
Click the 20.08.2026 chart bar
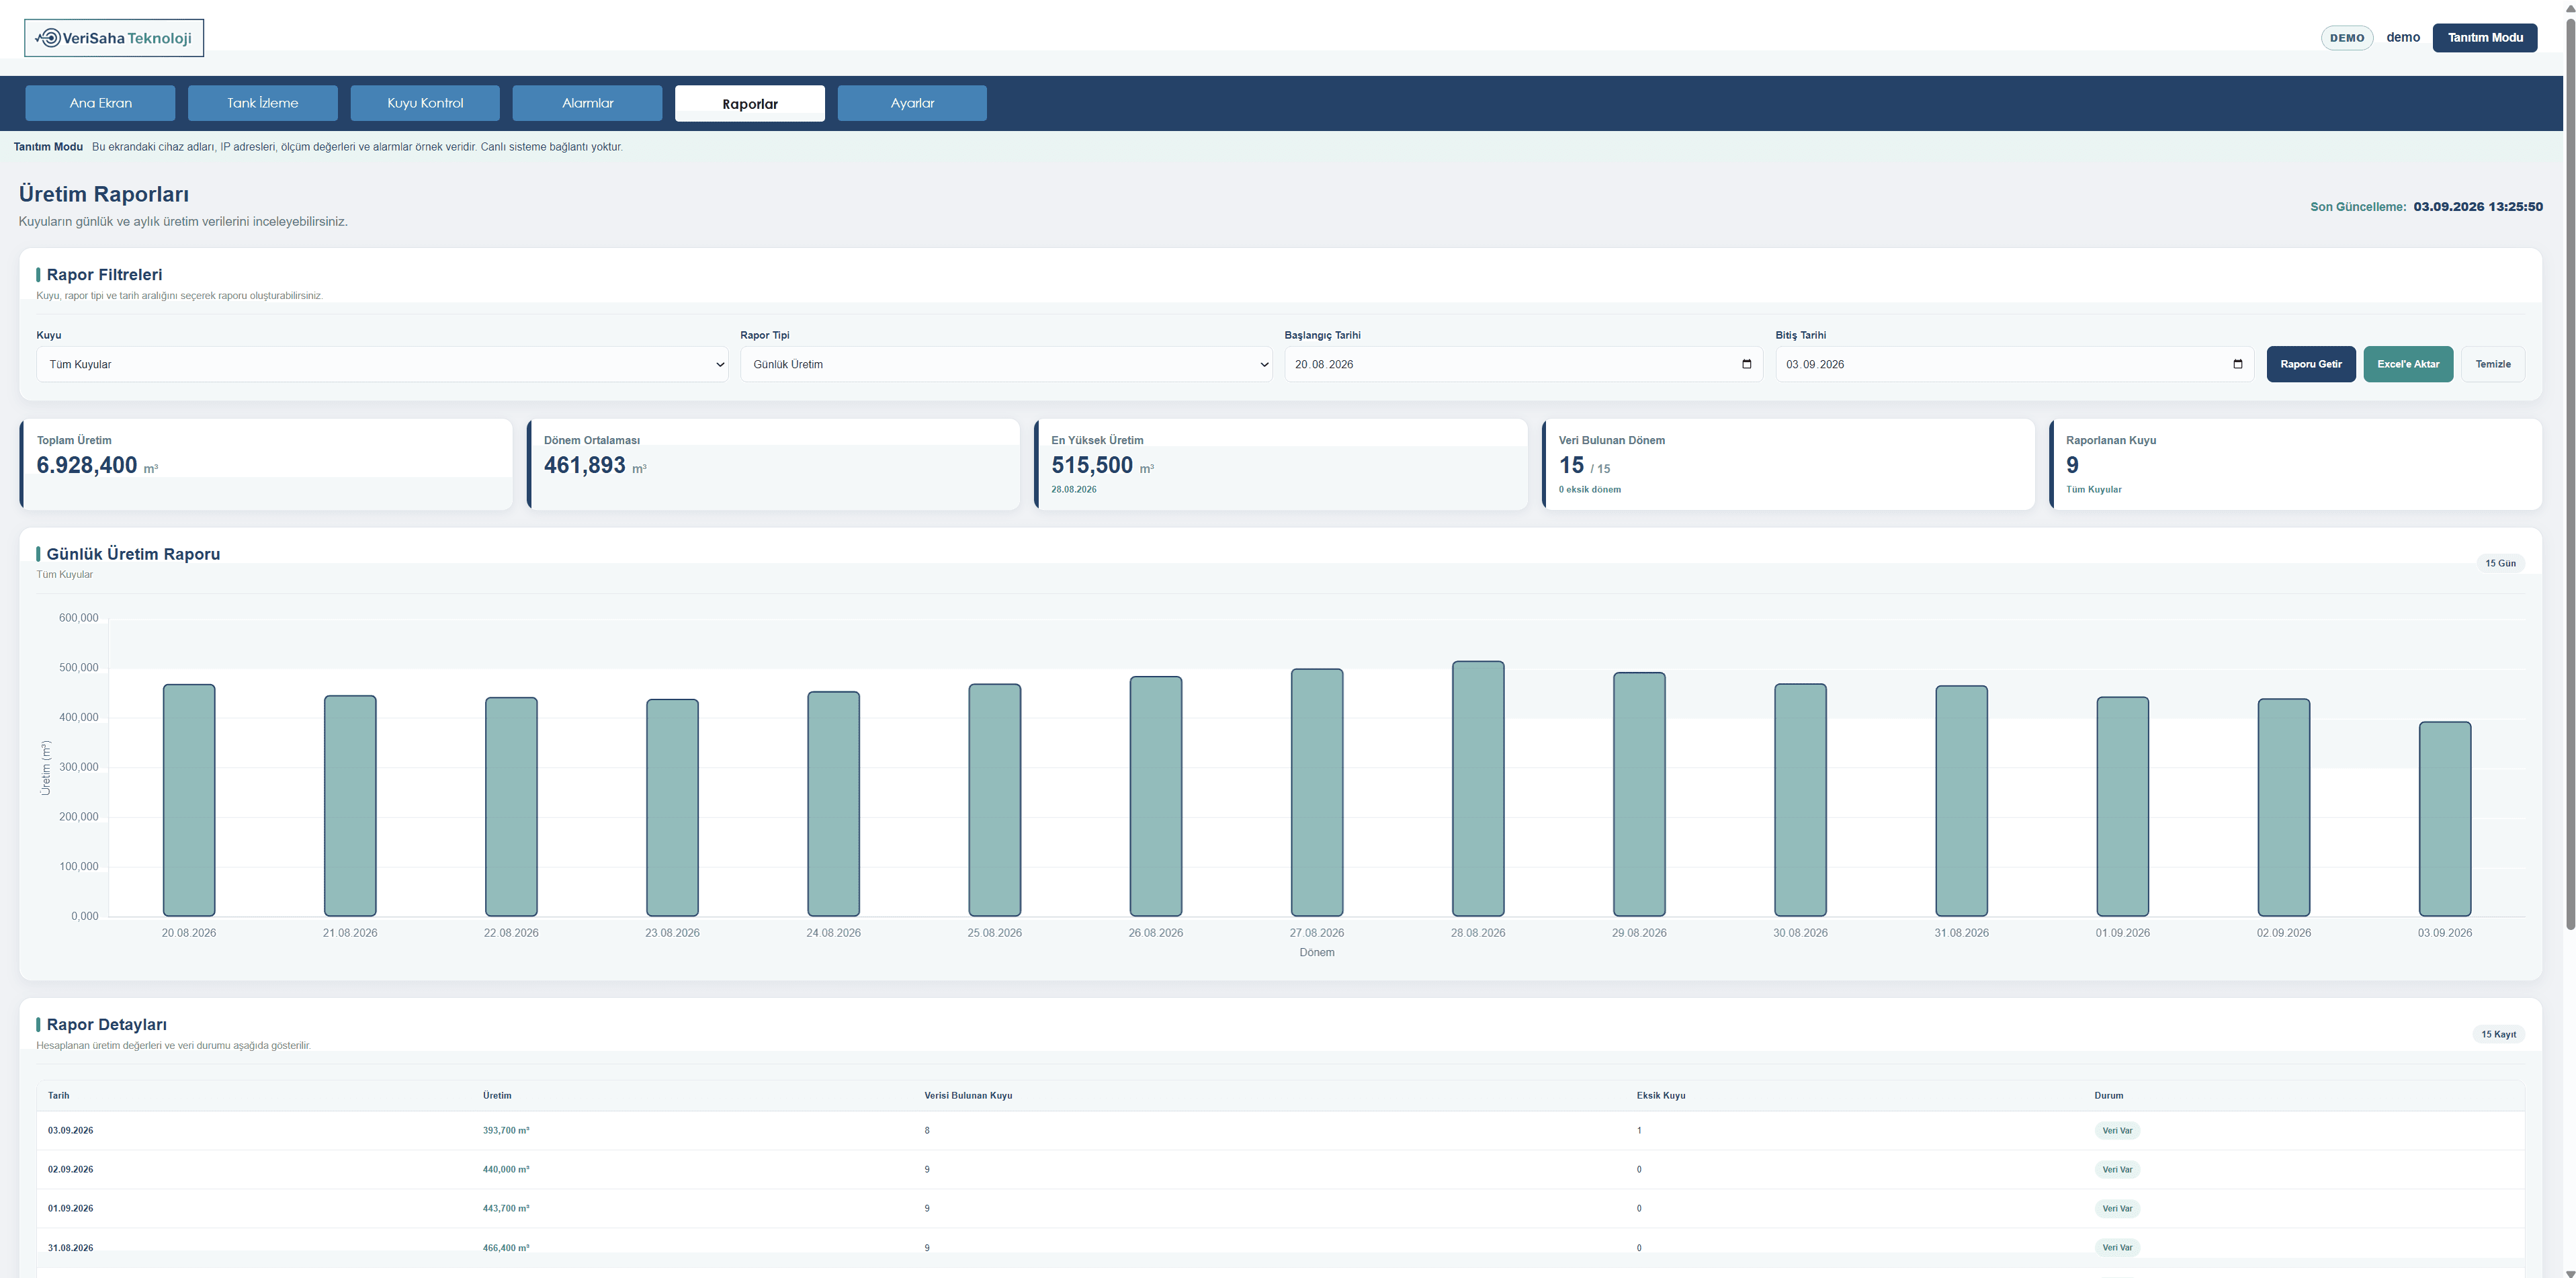point(189,800)
